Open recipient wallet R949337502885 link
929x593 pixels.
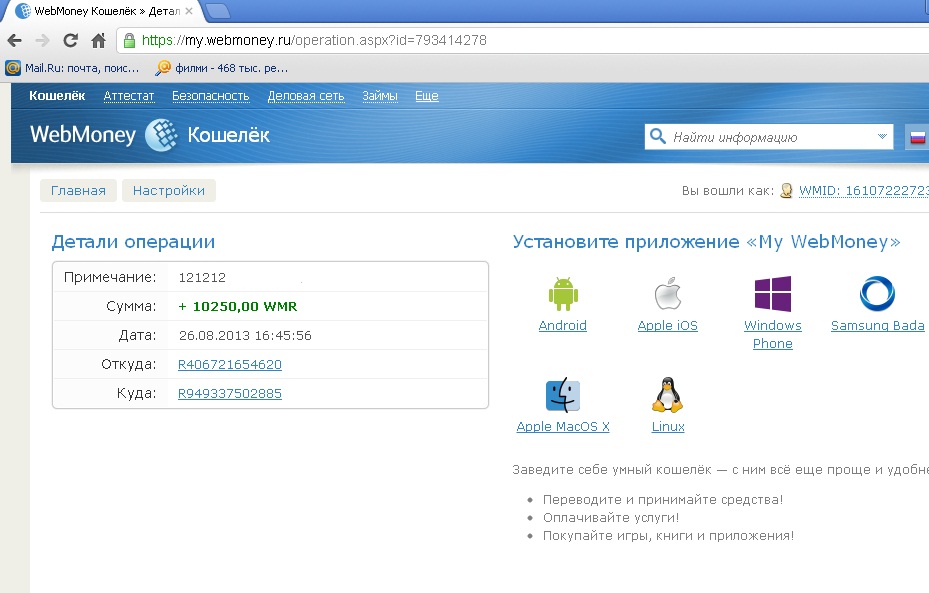[230, 393]
